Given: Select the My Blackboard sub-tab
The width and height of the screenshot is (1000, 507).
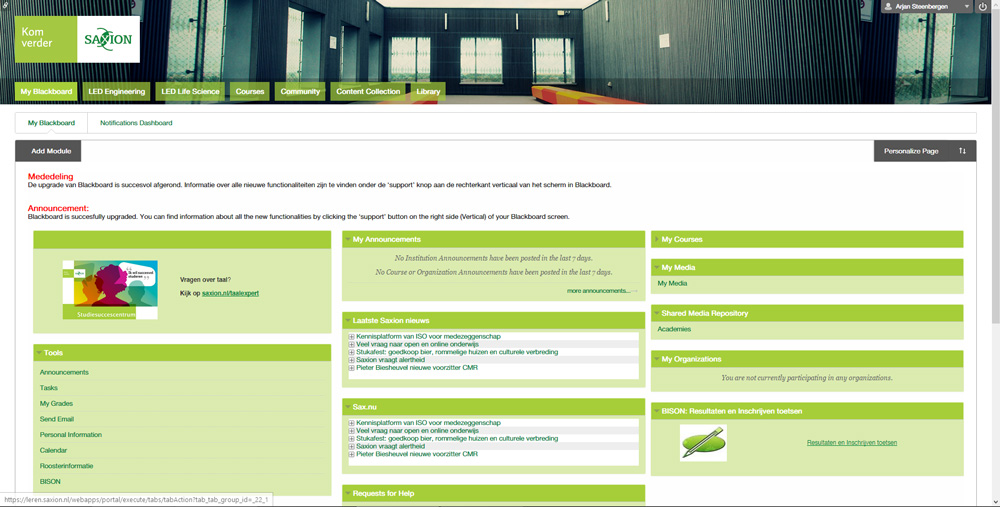Looking at the screenshot, I should coord(51,123).
